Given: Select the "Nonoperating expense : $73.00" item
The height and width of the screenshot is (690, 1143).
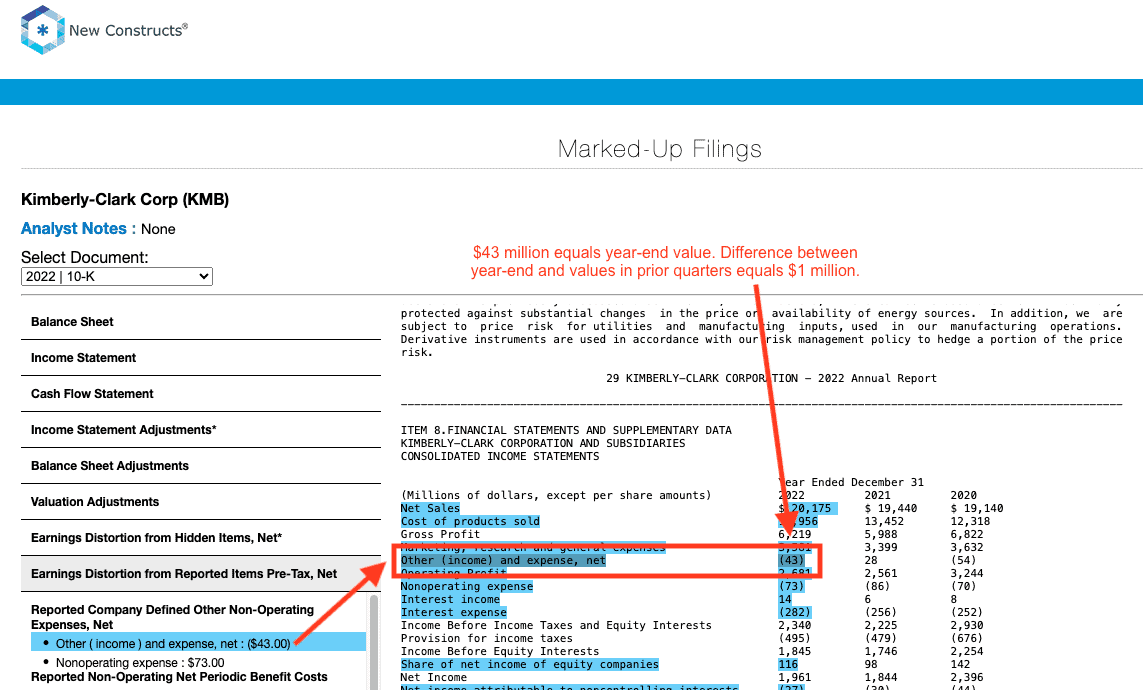Looking at the screenshot, I should coord(140,663).
